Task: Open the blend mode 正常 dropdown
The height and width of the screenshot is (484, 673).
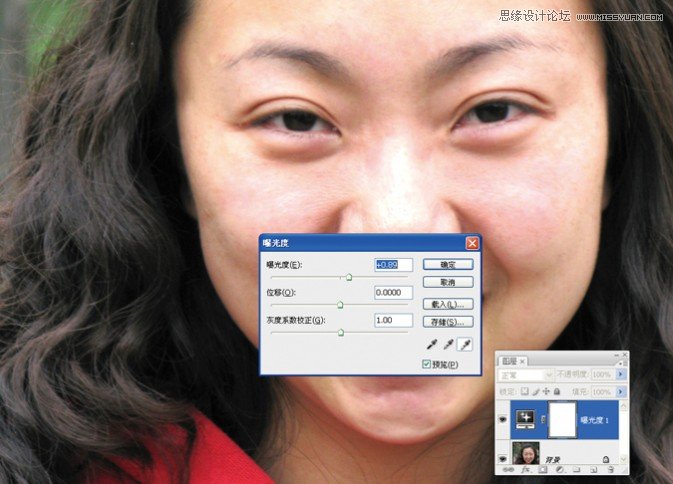Action: pyautogui.click(x=525, y=375)
